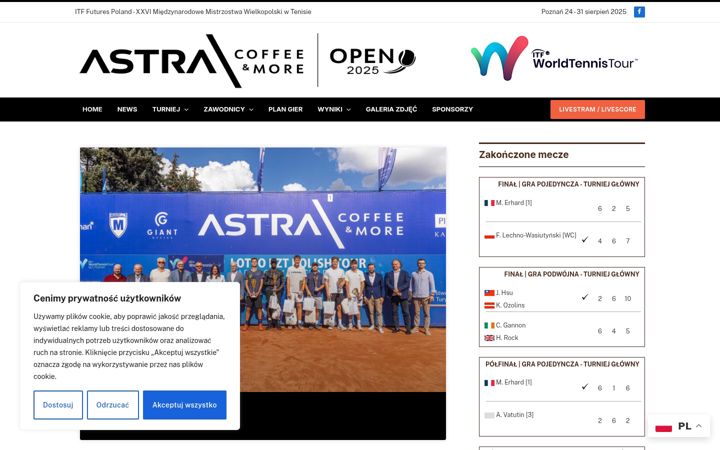Open Plan Gier menu item
This screenshot has height=450, width=720.
click(286, 109)
